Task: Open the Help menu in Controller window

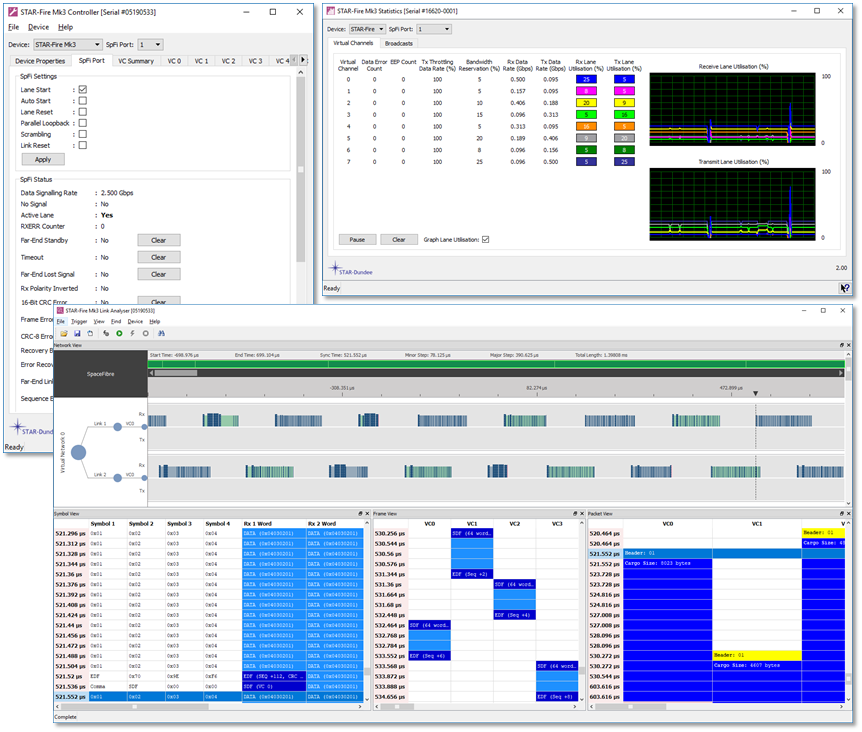Action: 65,27
